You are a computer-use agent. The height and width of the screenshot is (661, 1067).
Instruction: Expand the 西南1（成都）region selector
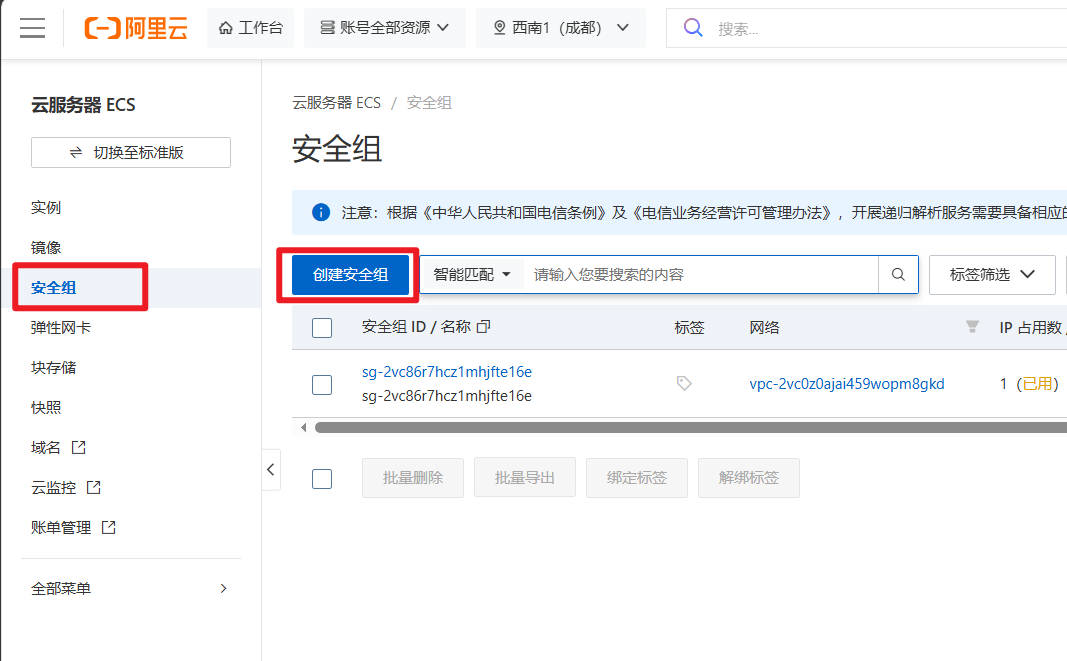pos(561,28)
